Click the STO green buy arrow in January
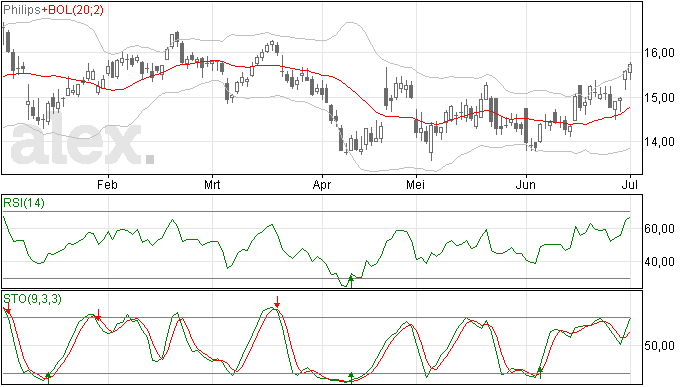 (48, 378)
